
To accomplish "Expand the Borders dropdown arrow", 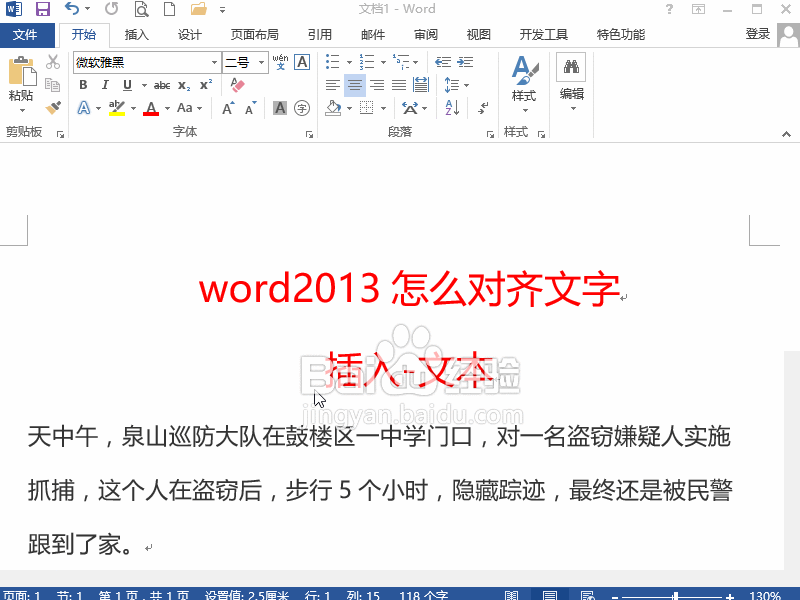I will [383, 108].
